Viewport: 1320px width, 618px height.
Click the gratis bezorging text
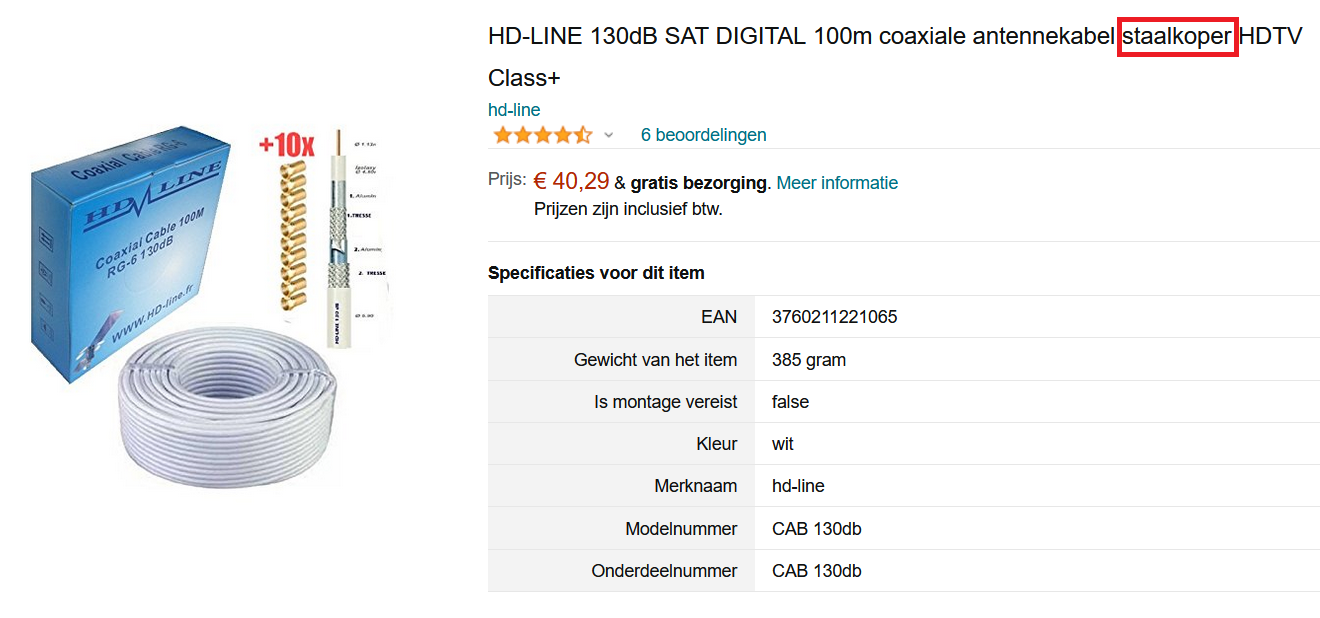tap(699, 183)
